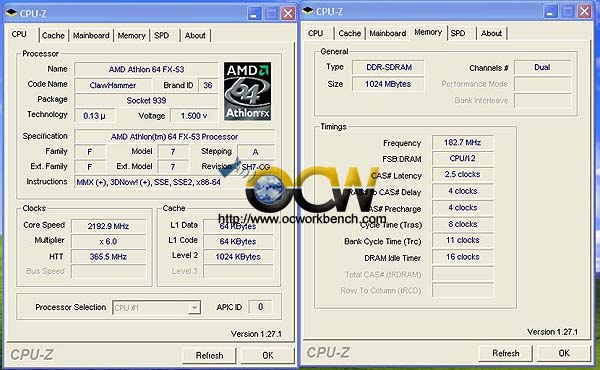Minimize the left CPU-Z window

[x=254, y=14]
